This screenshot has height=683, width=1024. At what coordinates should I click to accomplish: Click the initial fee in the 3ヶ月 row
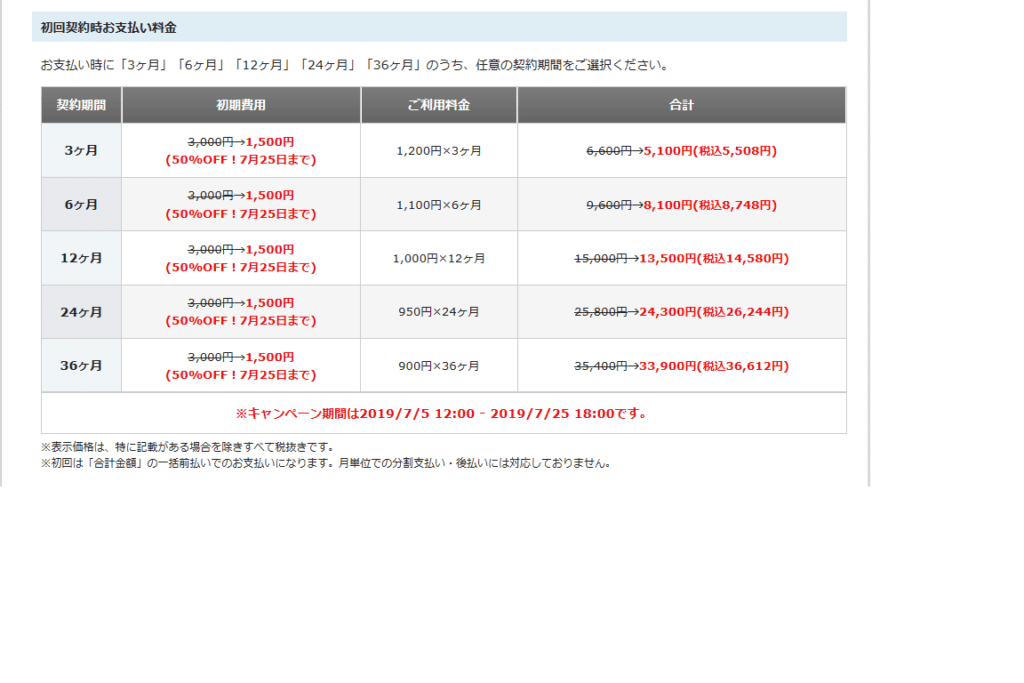point(241,151)
